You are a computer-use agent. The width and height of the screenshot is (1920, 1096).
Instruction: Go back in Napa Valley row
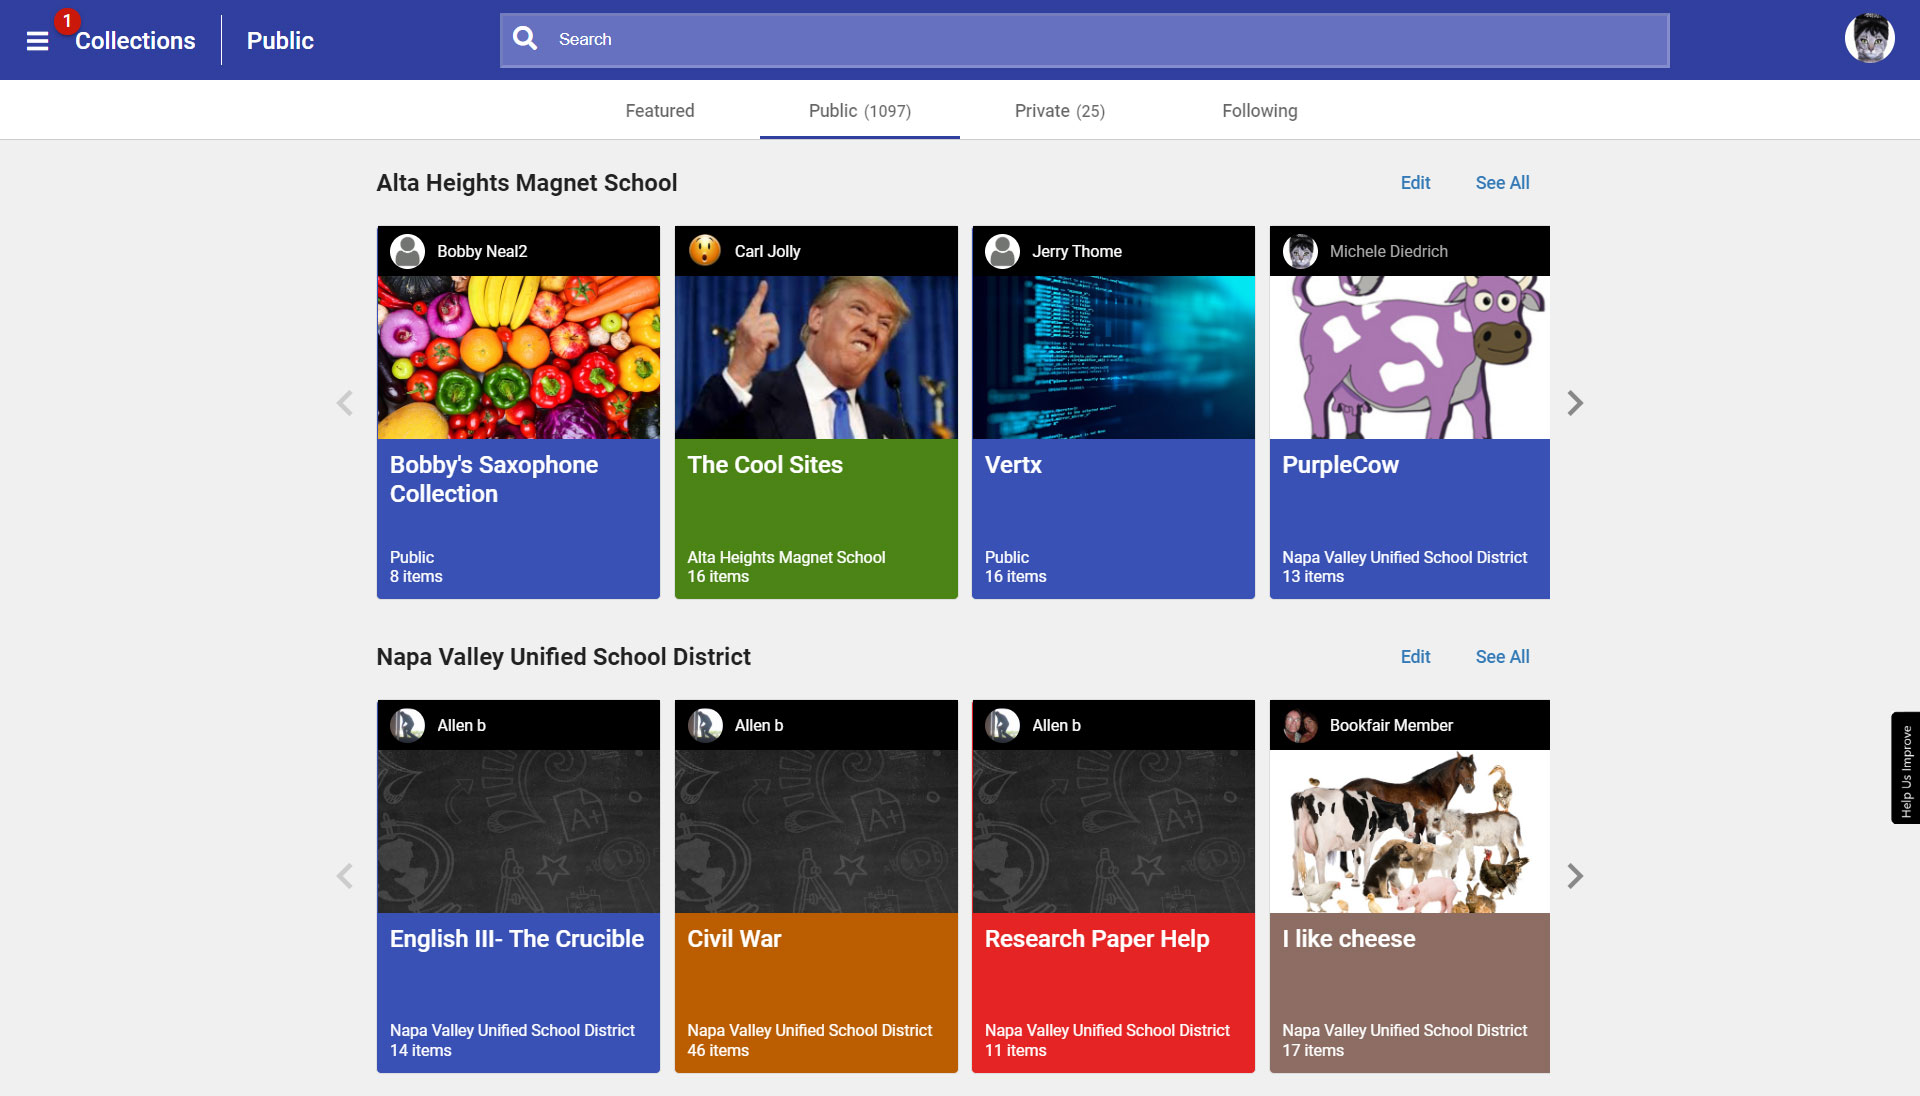pos(345,876)
